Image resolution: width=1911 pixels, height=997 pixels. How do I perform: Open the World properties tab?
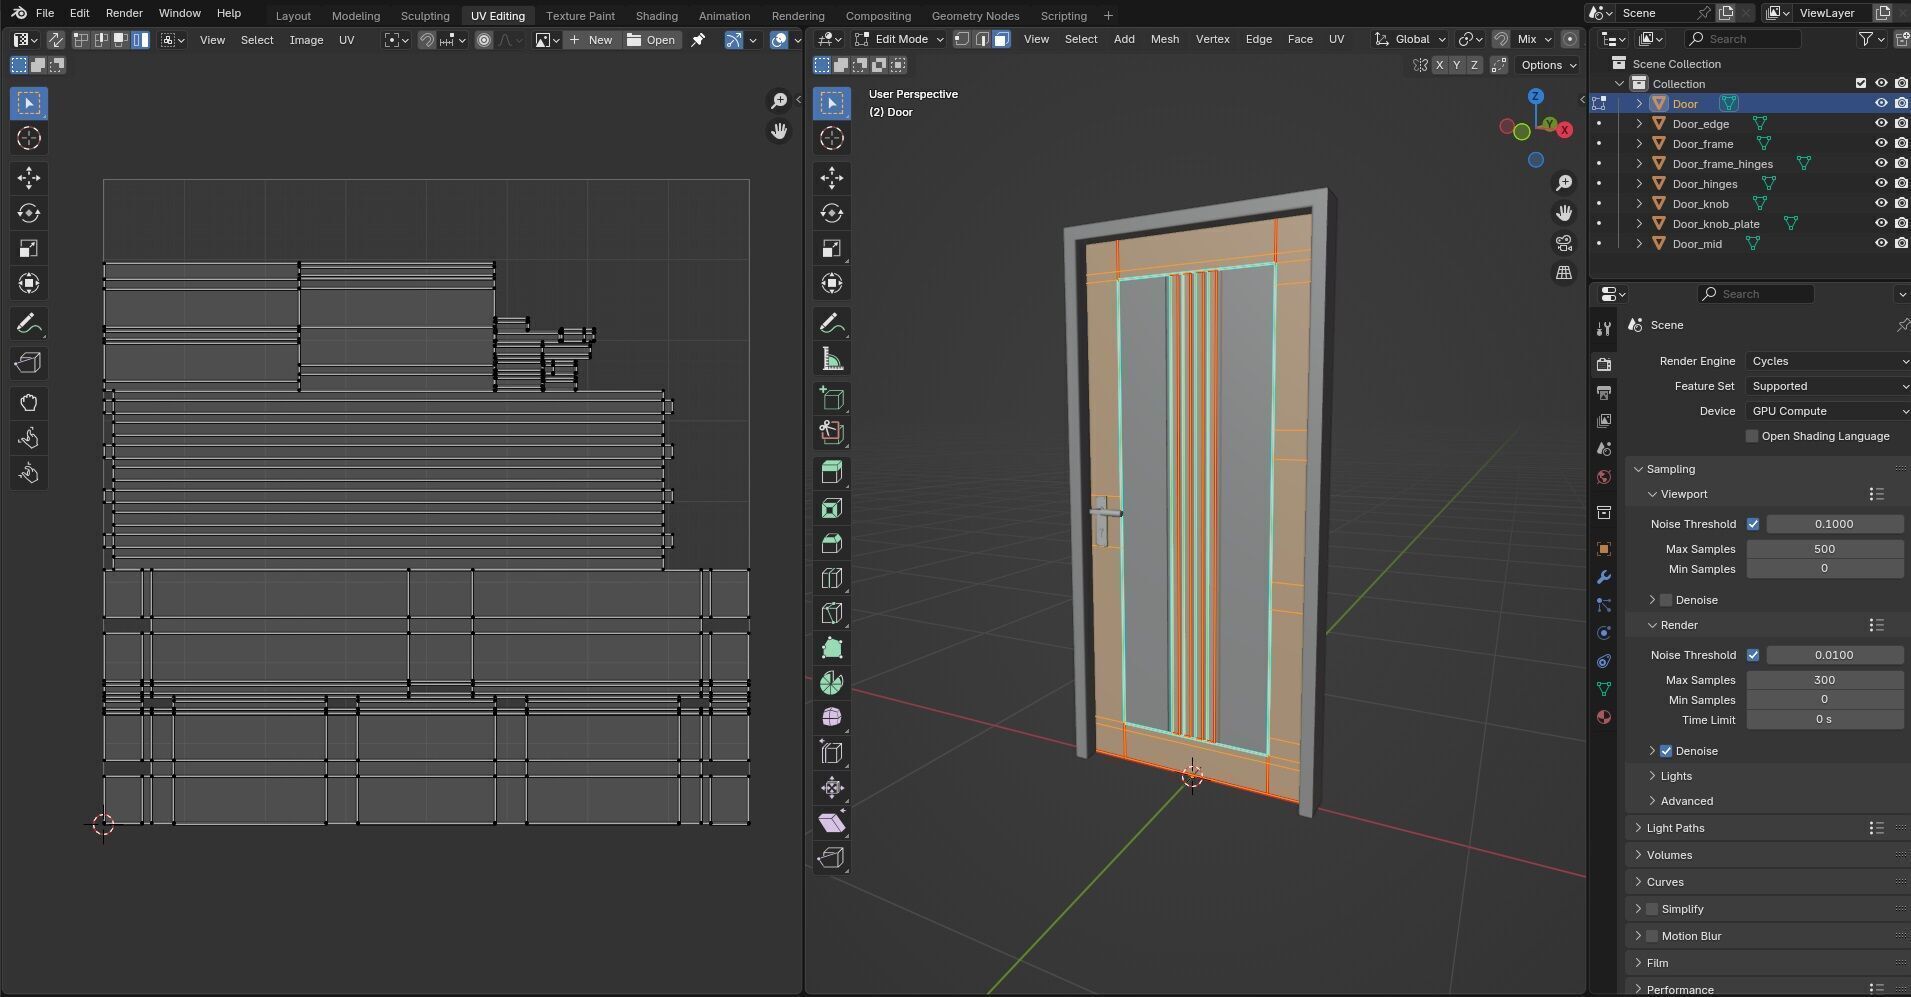click(x=1604, y=477)
